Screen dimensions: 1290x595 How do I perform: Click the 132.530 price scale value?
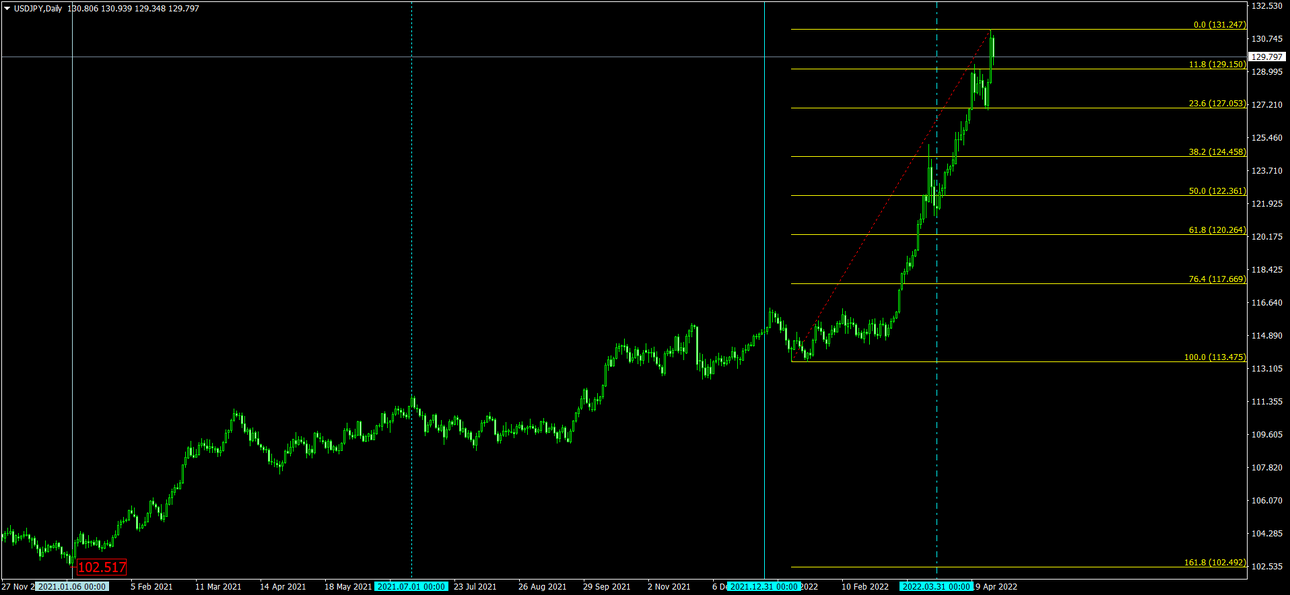[x=1267, y=6]
